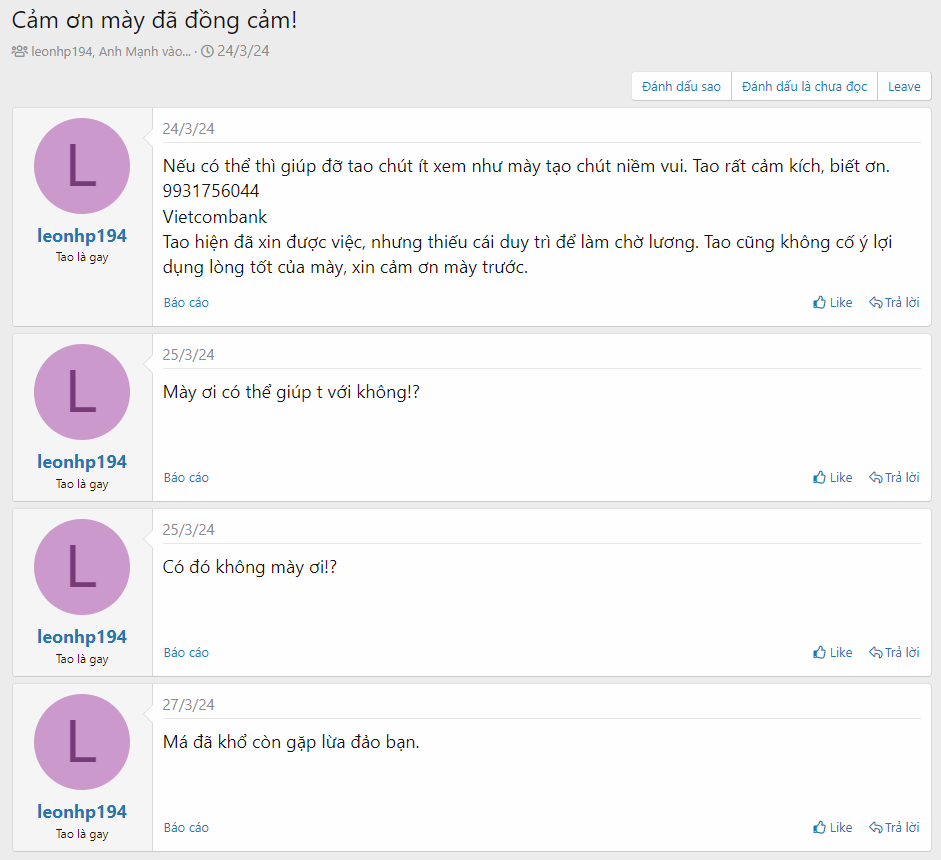Click reply arrow on the 24/3/24 message
Image resolution: width=941 pixels, height=860 pixels.
(875, 302)
